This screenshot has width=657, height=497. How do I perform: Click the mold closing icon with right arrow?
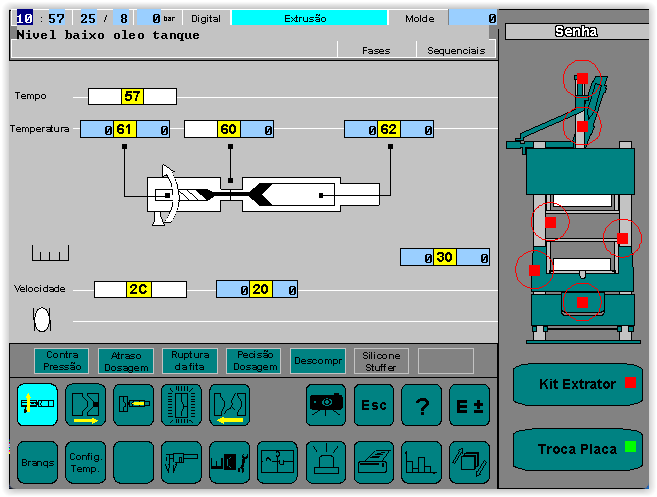click(85, 405)
